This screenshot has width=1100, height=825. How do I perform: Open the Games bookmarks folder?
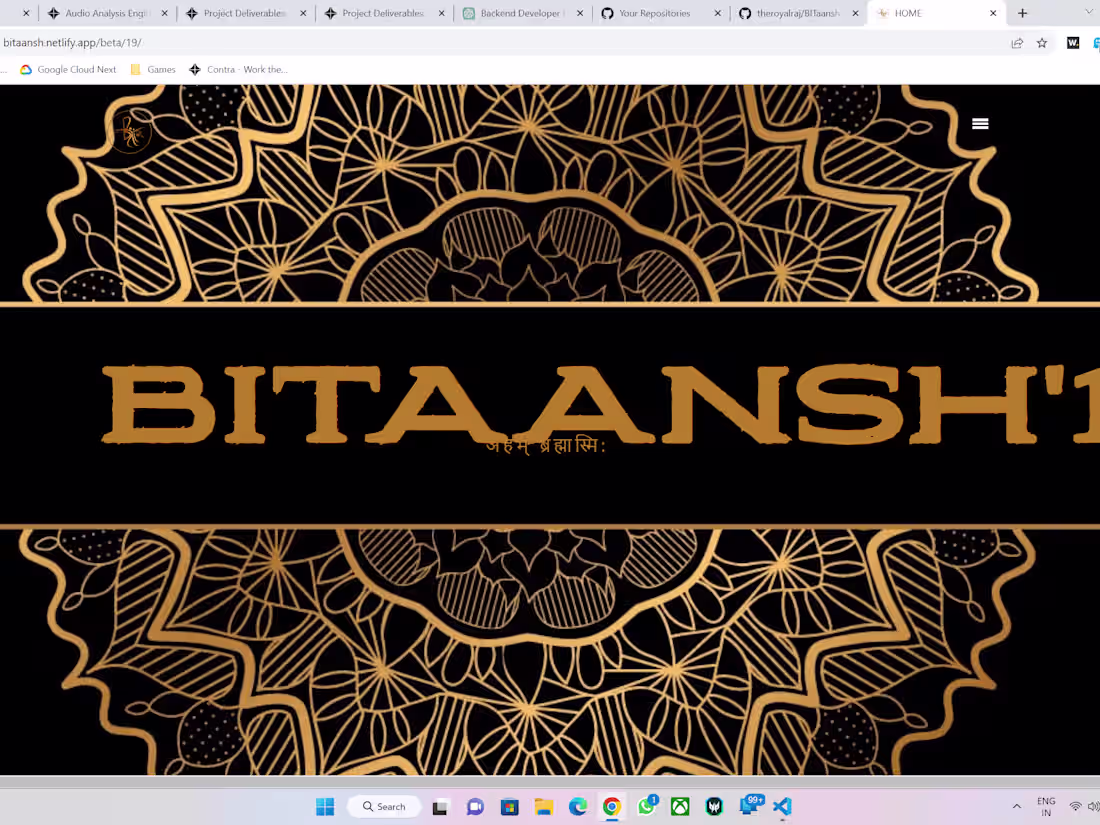pos(152,69)
